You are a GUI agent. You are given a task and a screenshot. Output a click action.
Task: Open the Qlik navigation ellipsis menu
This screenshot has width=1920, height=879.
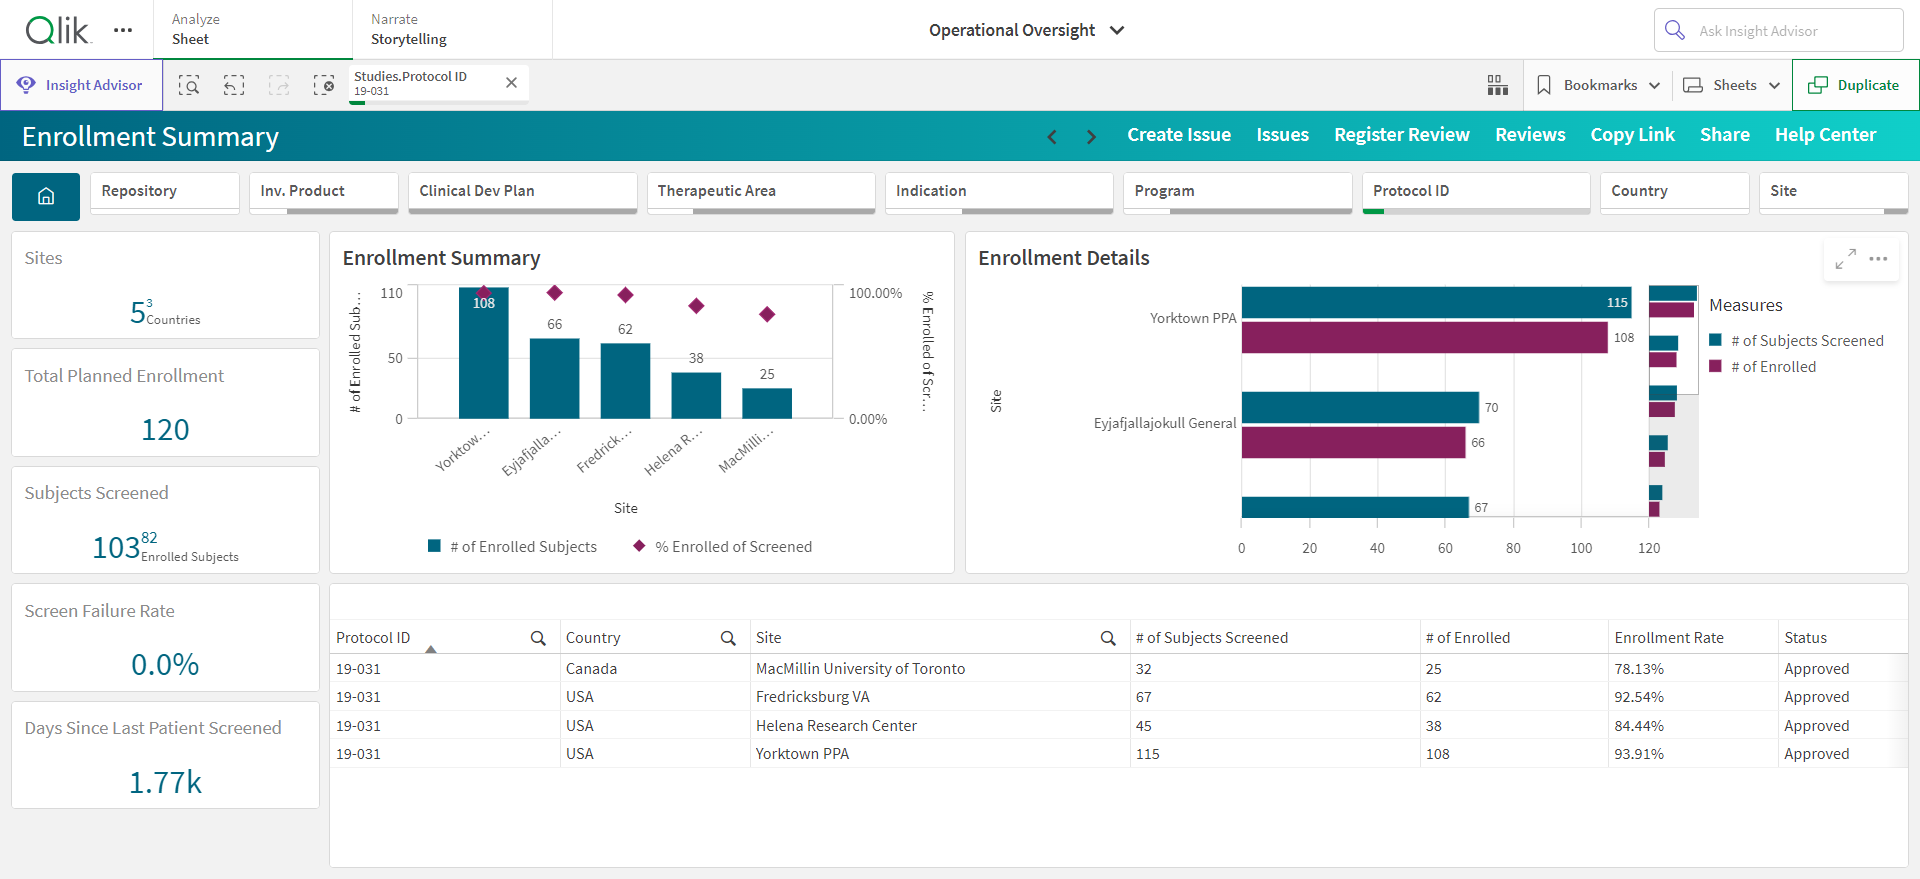[x=123, y=30]
